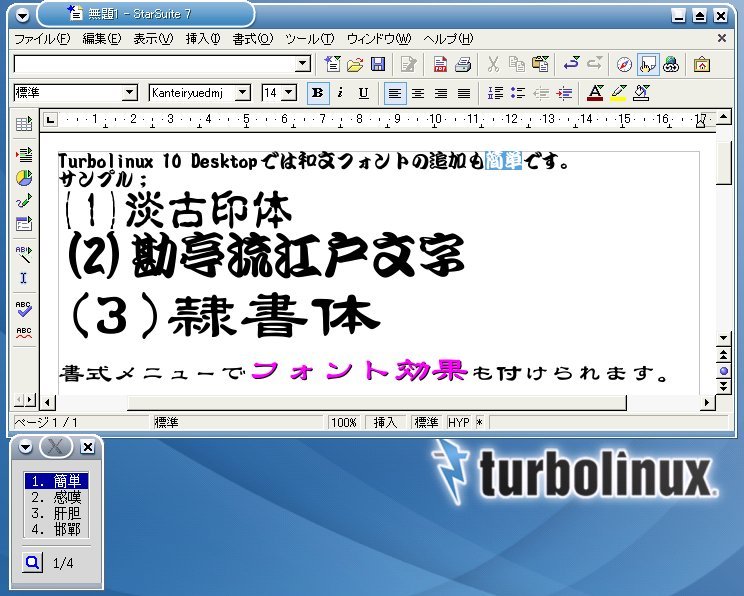This screenshot has height=596, width=744.
Task: Open the Navigator compass icon
Action: coord(624,64)
